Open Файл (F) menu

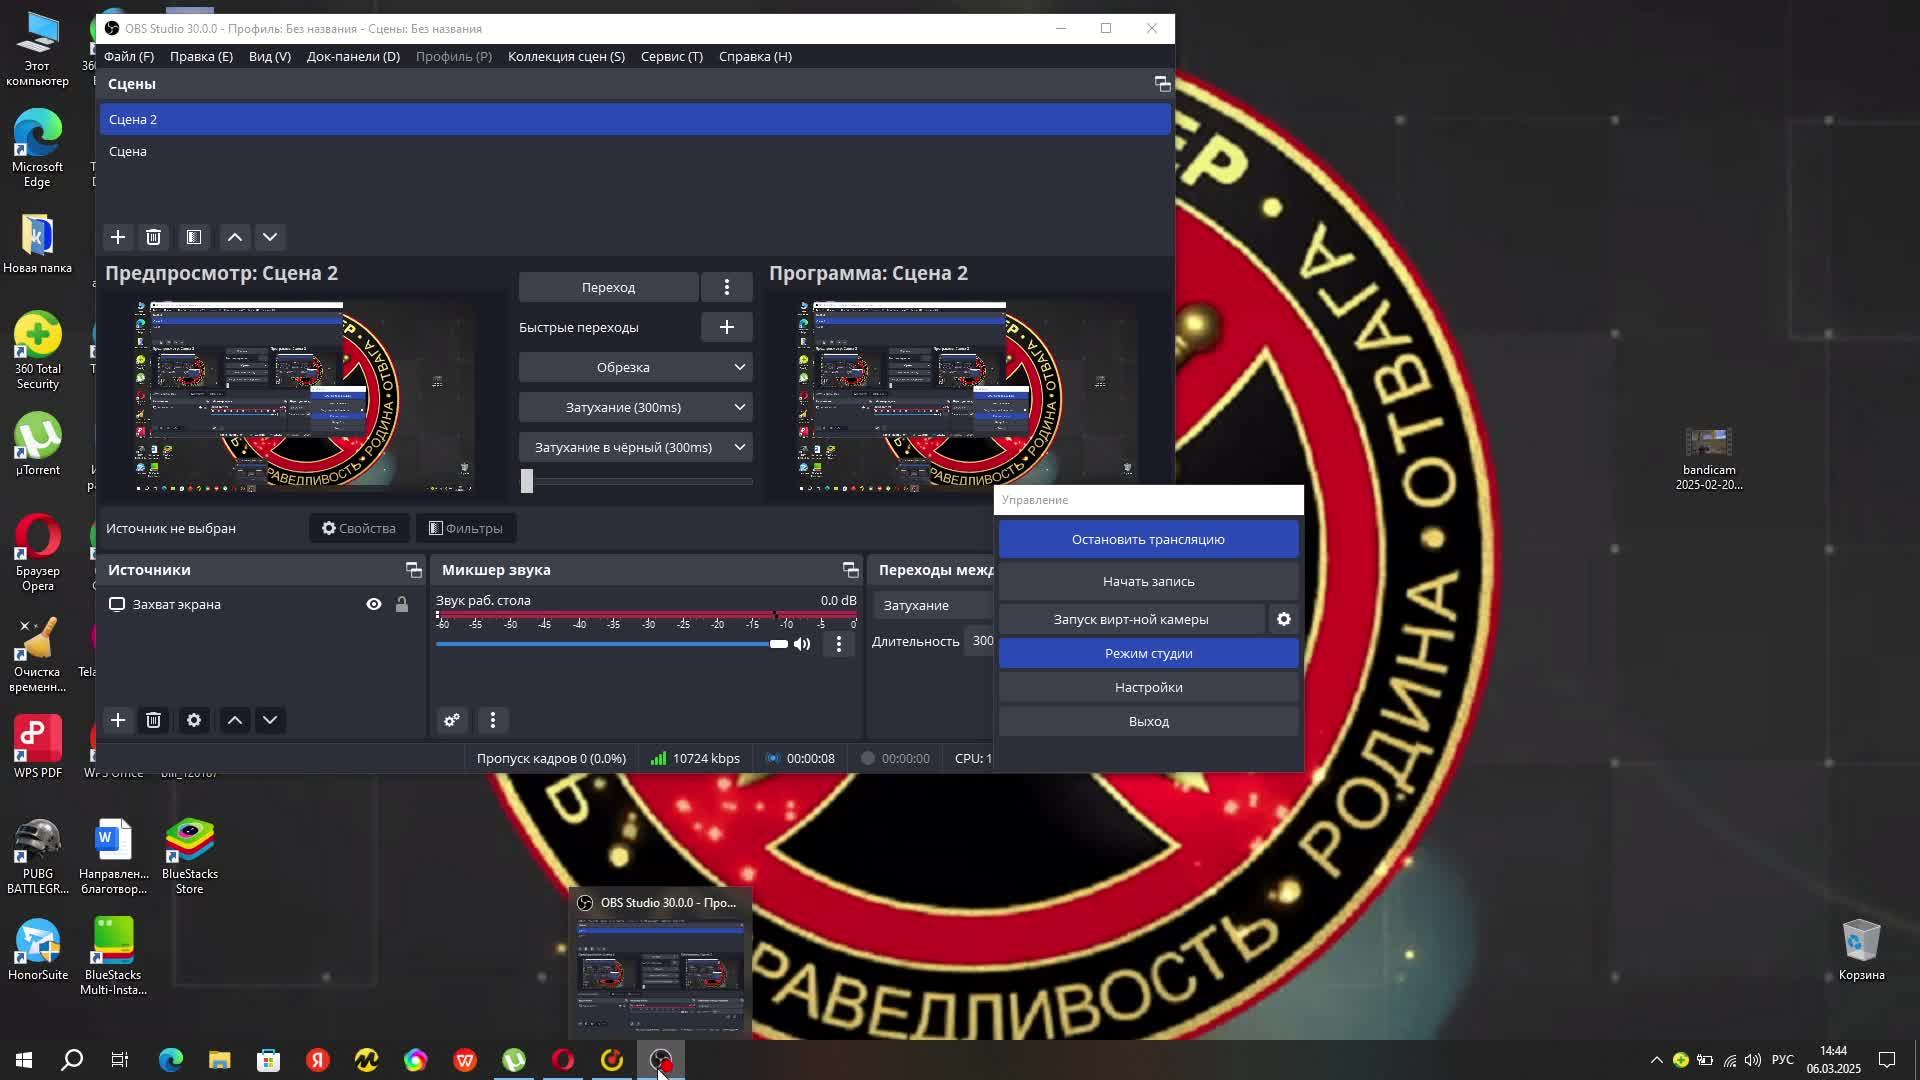(x=129, y=56)
